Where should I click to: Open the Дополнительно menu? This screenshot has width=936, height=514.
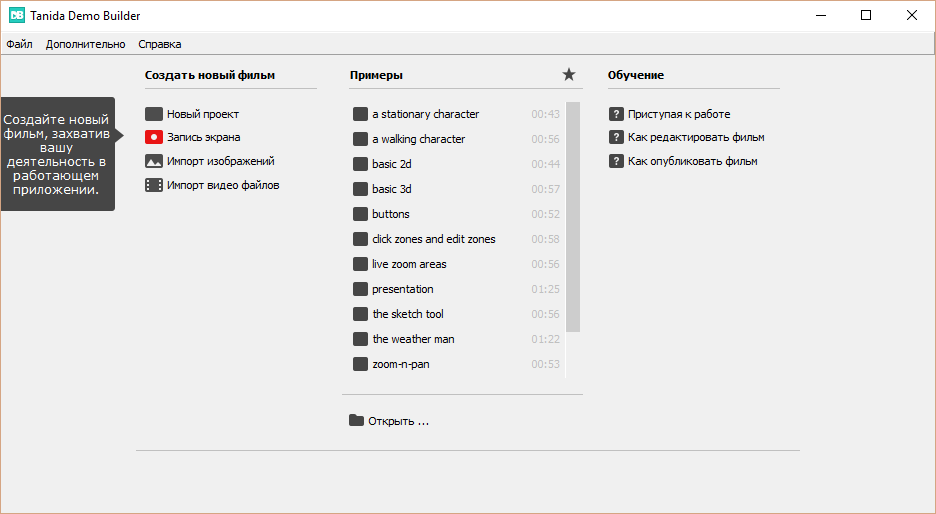click(86, 44)
